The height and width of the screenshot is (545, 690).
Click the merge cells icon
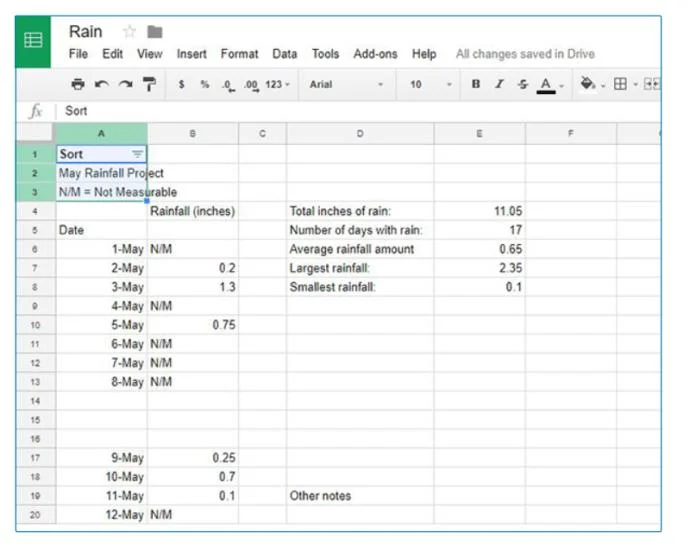[x=651, y=84]
